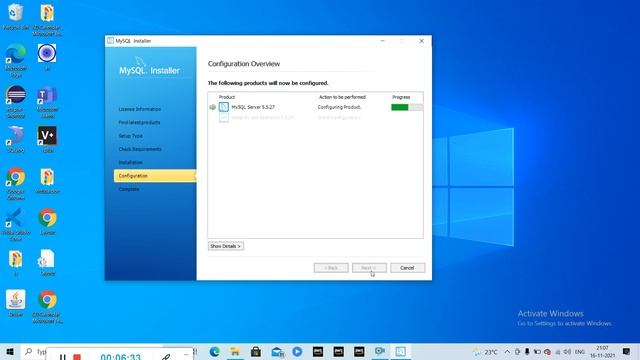Open the Java coffee-cup desktop icon
The image size is (640, 360).
pos(16,303)
